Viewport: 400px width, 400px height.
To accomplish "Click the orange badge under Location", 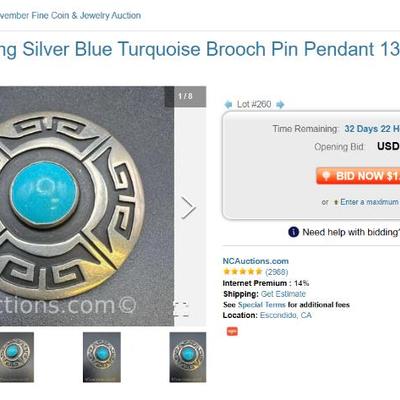I will click(x=232, y=331).
